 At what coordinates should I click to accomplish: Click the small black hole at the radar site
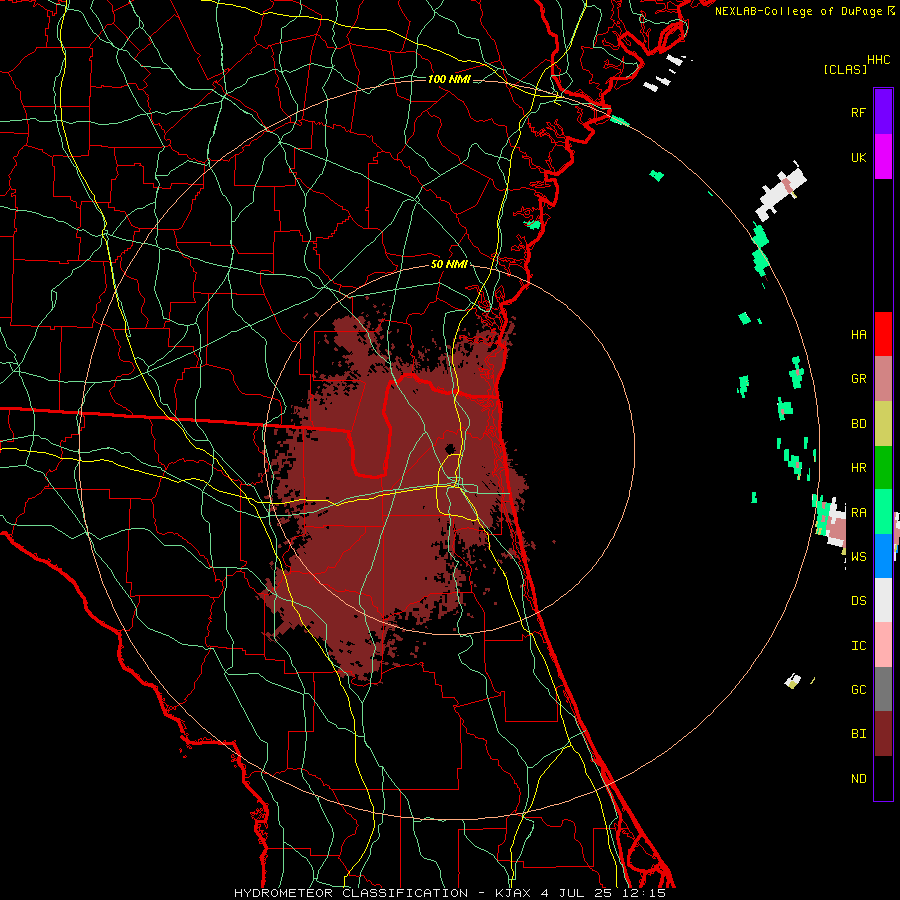pos(451,448)
